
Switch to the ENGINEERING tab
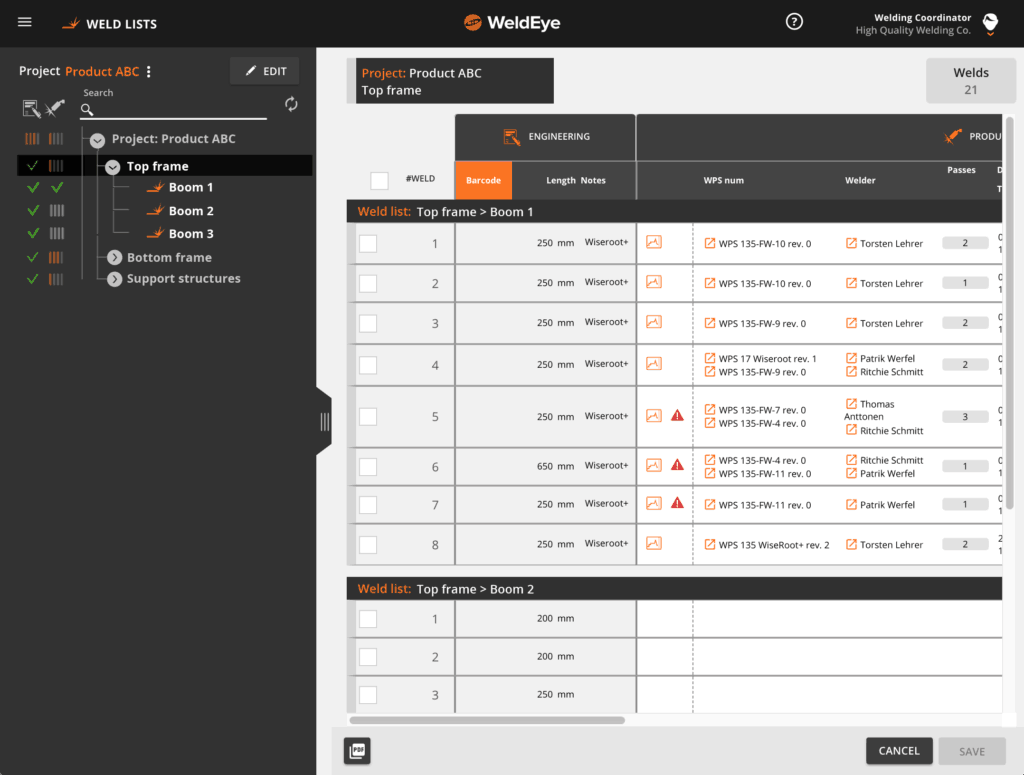(x=546, y=137)
